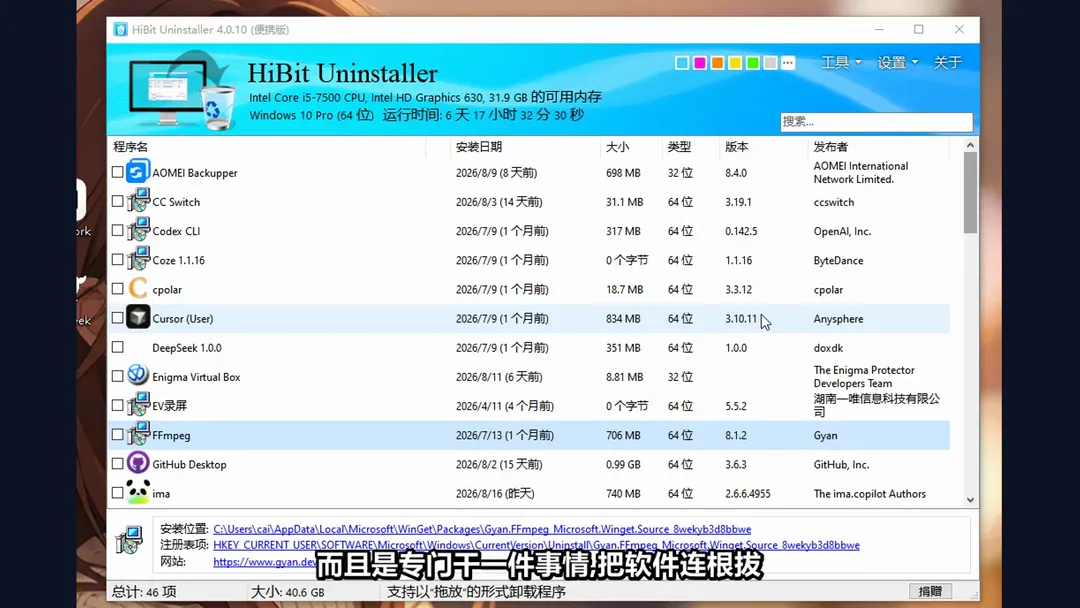Click the EV录屏 program icon
This screenshot has width=1080, height=608.
(x=138, y=404)
